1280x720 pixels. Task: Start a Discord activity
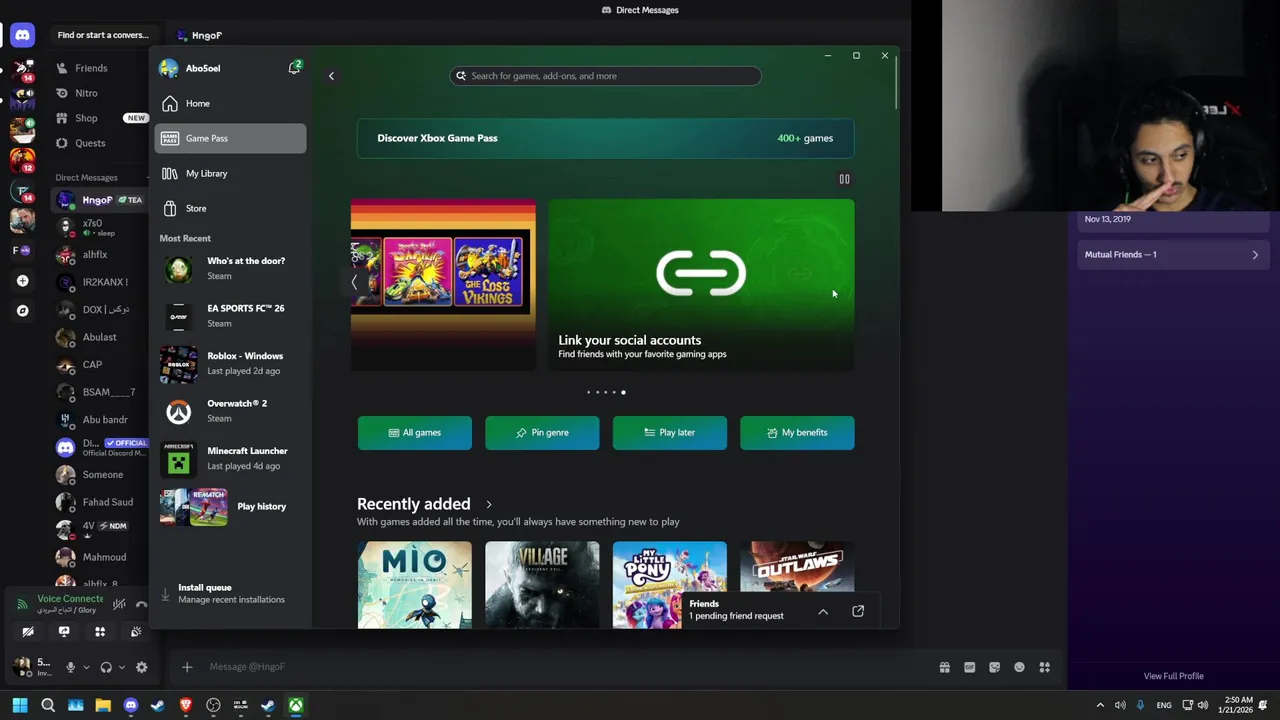(x=100, y=632)
